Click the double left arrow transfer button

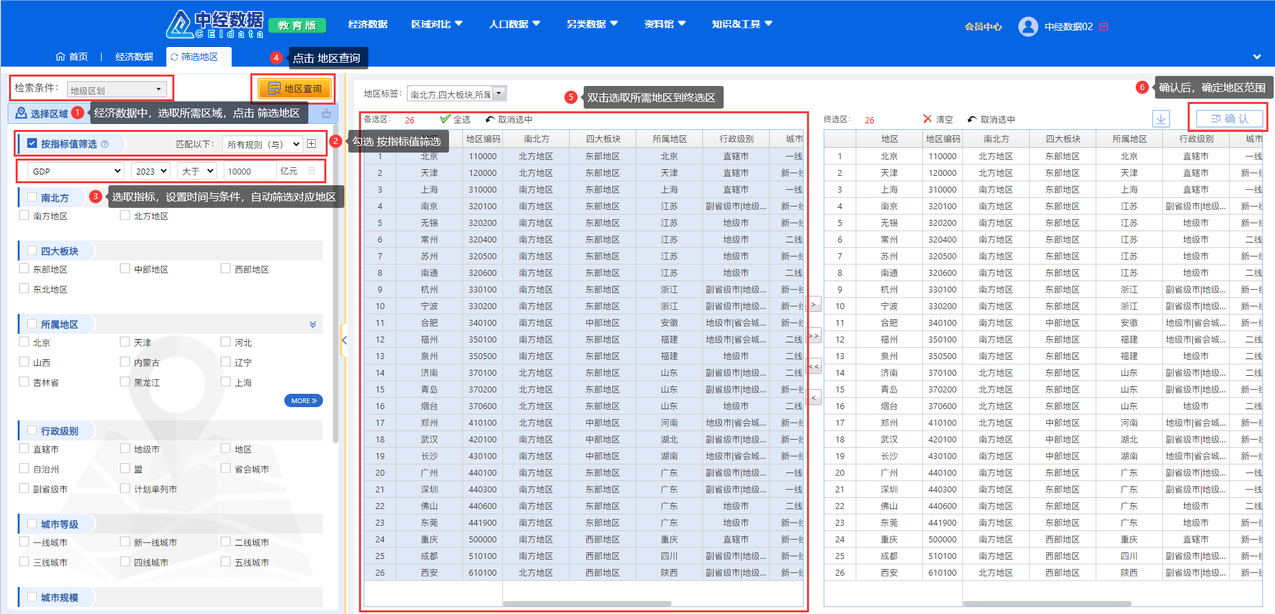pyautogui.click(x=813, y=367)
